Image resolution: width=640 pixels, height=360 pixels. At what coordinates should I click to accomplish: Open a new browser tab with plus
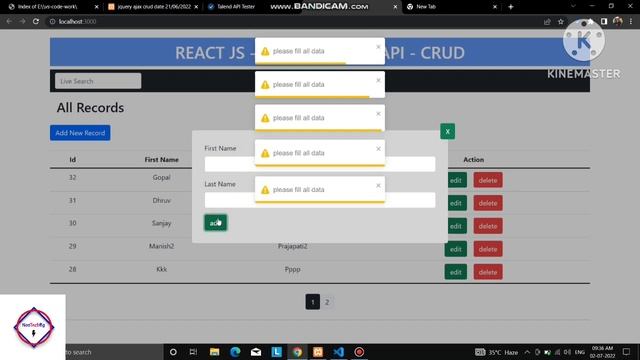tap(511, 7)
